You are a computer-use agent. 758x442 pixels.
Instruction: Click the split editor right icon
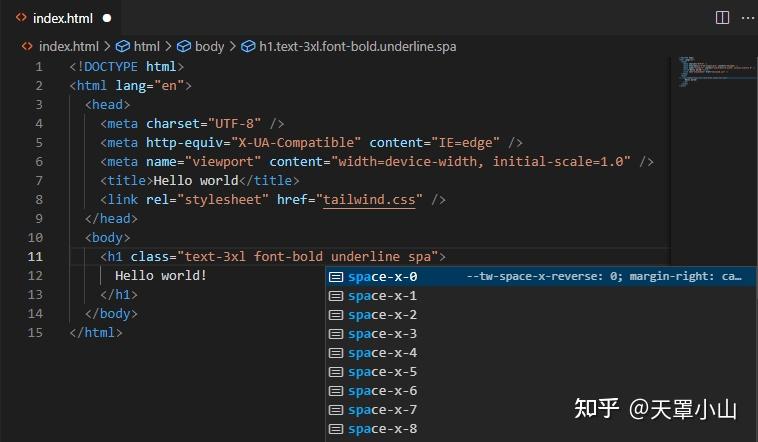[722, 18]
